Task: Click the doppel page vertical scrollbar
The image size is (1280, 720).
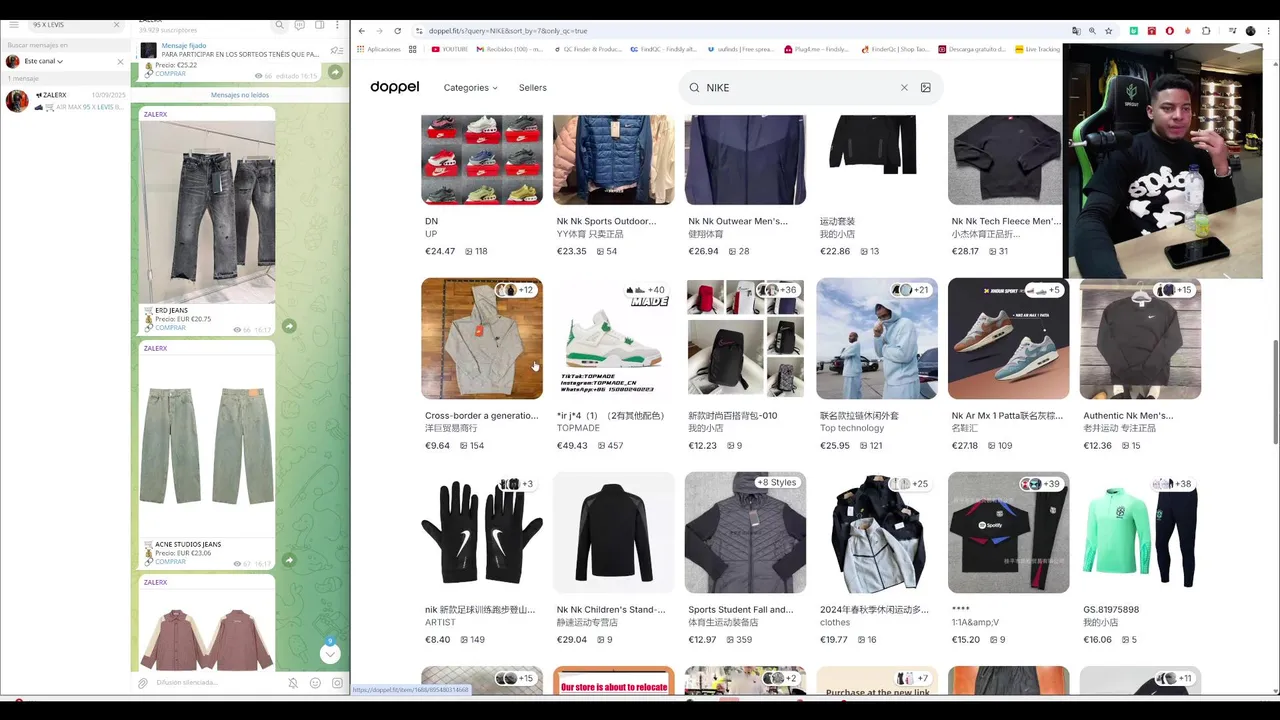Action: 1275,392
